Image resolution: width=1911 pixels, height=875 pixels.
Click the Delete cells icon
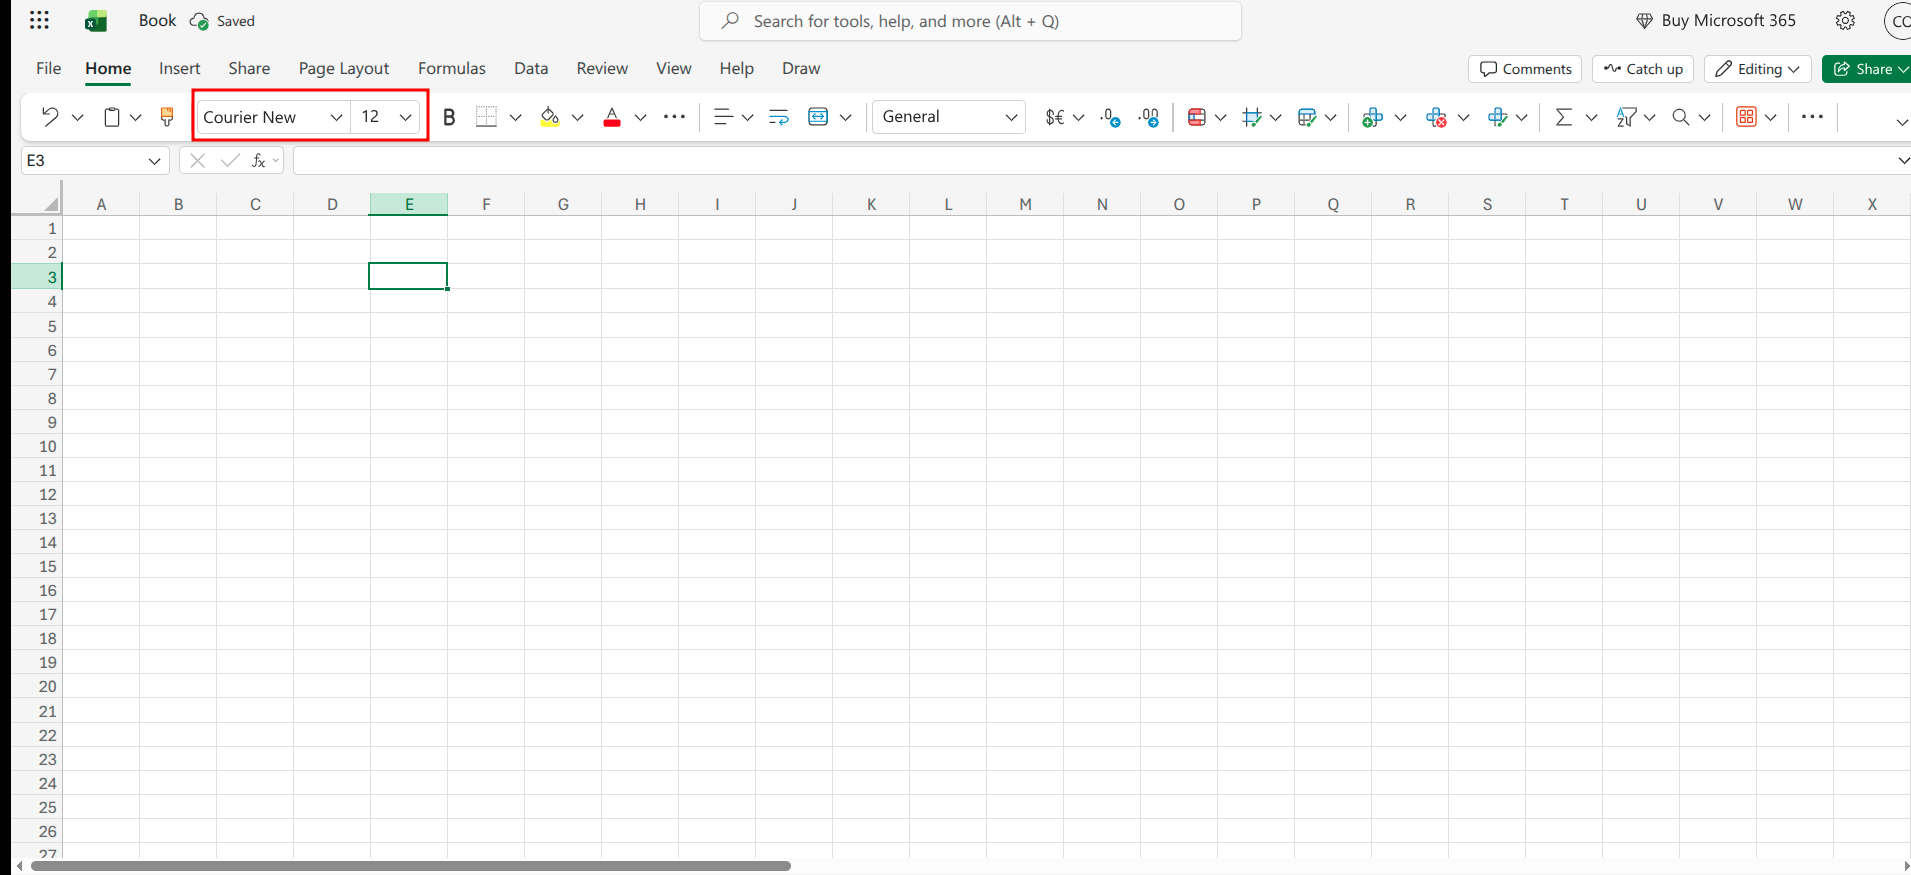[x=1436, y=117]
